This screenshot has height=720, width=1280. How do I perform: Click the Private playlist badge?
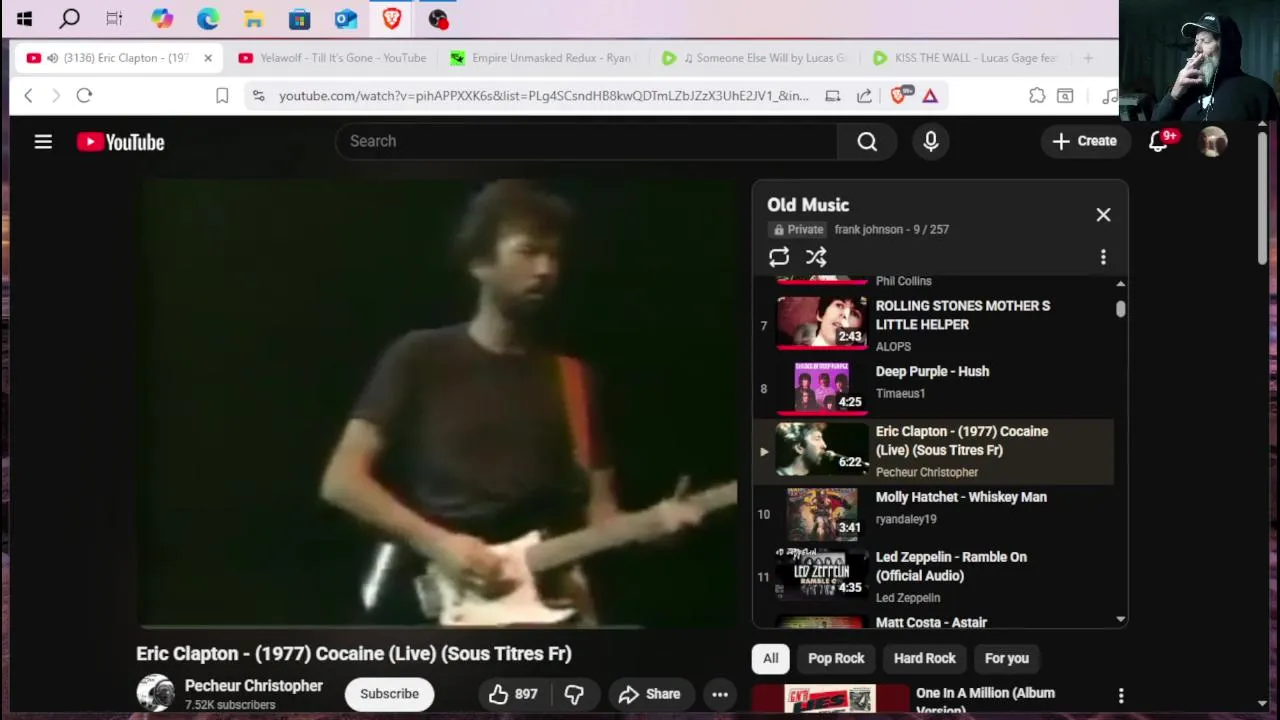tap(798, 229)
